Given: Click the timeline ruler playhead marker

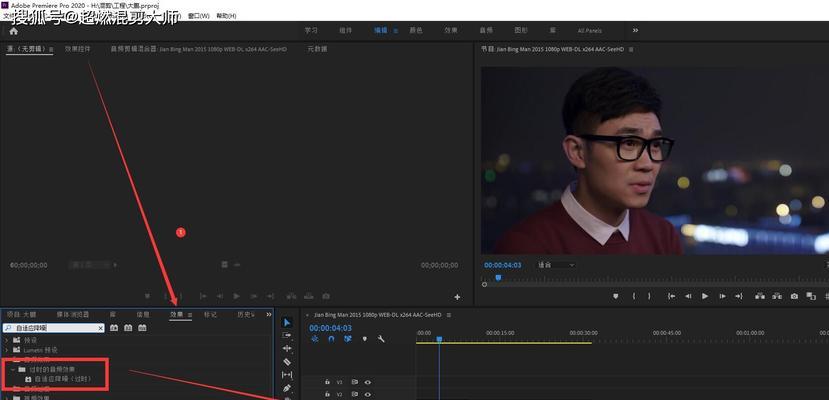Looking at the screenshot, I should tap(439, 340).
